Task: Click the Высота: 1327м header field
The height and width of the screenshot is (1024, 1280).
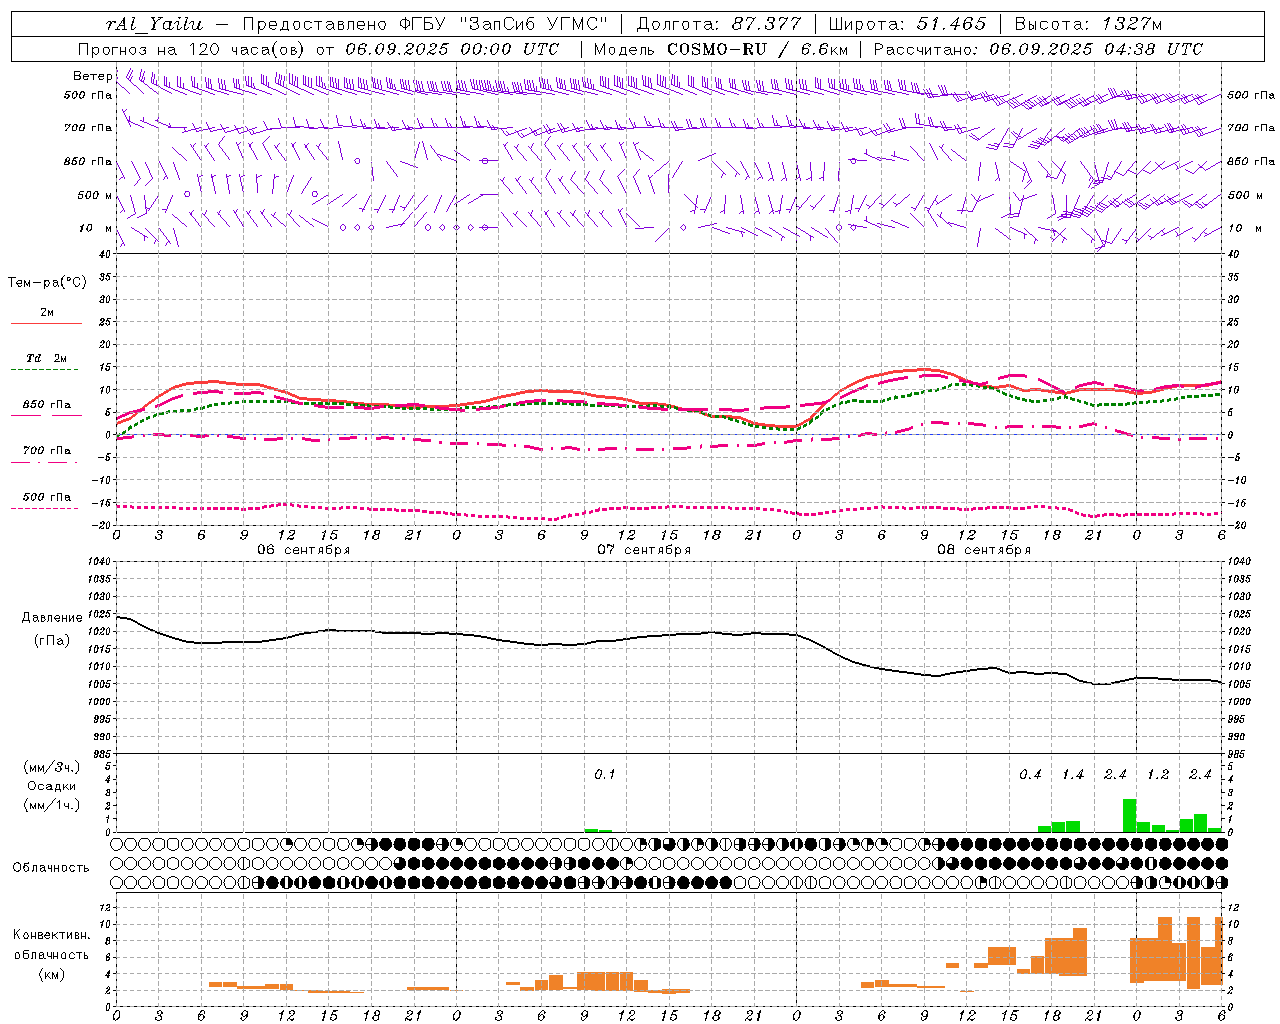Action: [1088, 24]
